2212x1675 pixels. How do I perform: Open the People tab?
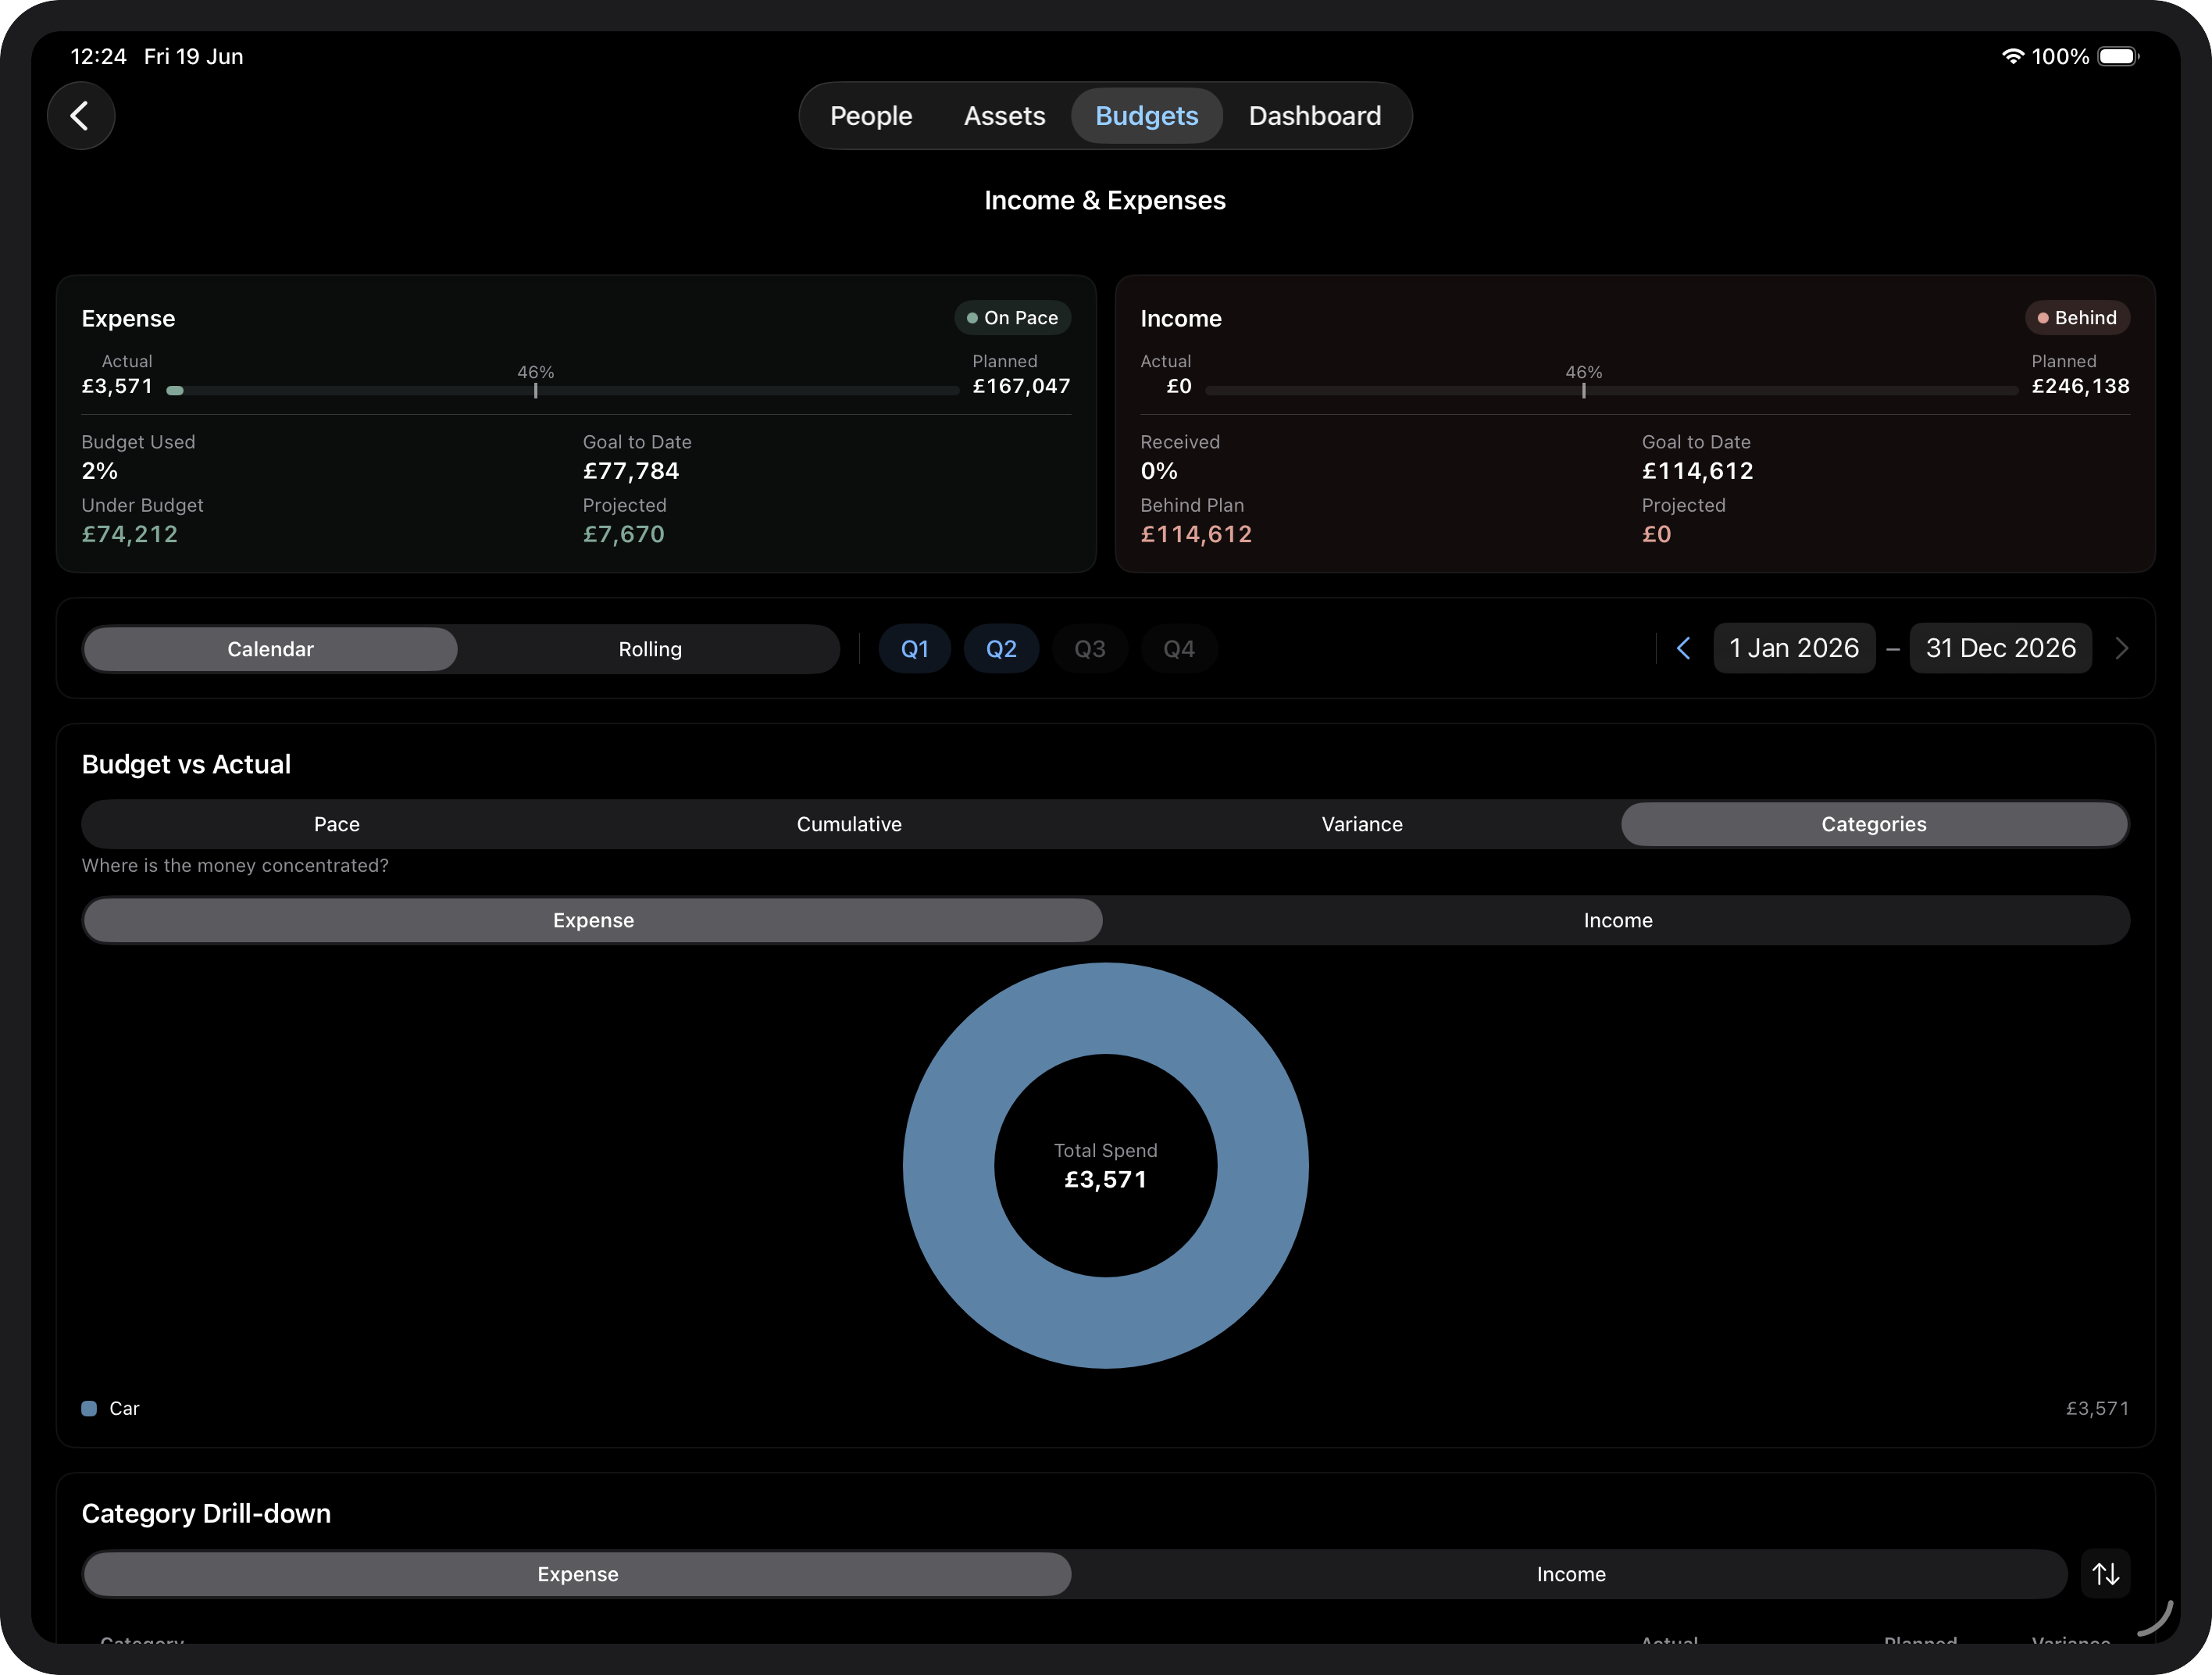point(871,116)
